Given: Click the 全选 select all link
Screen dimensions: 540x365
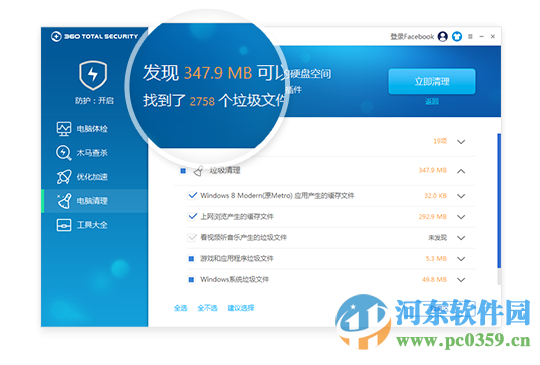Looking at the screenshot, I should [180, 308].
